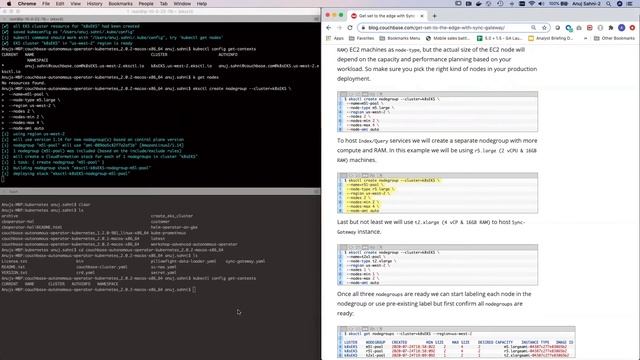Open the People menu
The image size is (640, 360).
[146, 4]
